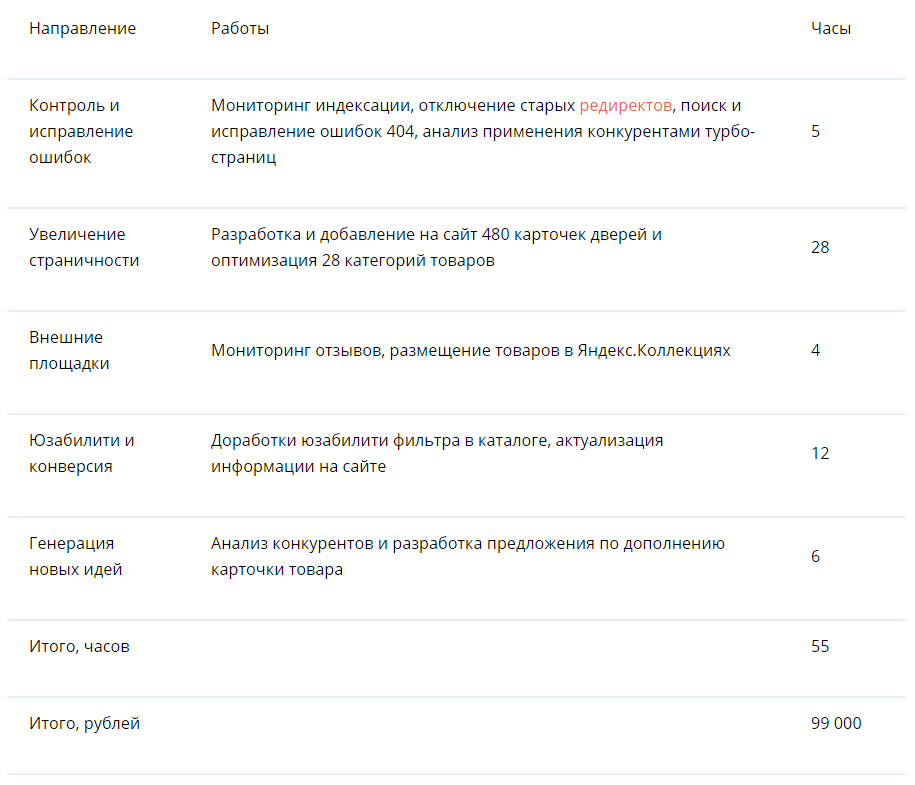The width and height of the screenshot is (915, 785).
Task: Click the Мониторинг индексации work description
Action: pos(483,131)
